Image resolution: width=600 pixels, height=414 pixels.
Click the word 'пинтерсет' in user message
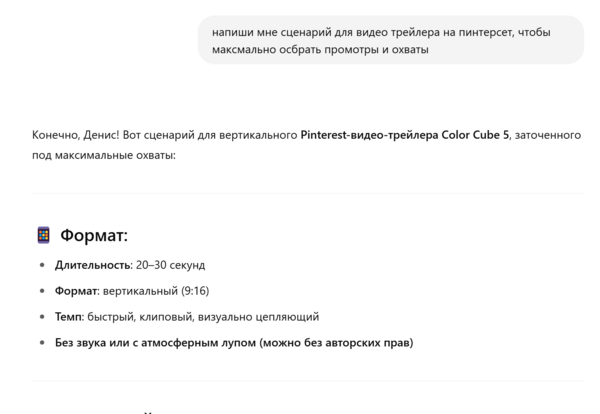(x=479, y=32)
